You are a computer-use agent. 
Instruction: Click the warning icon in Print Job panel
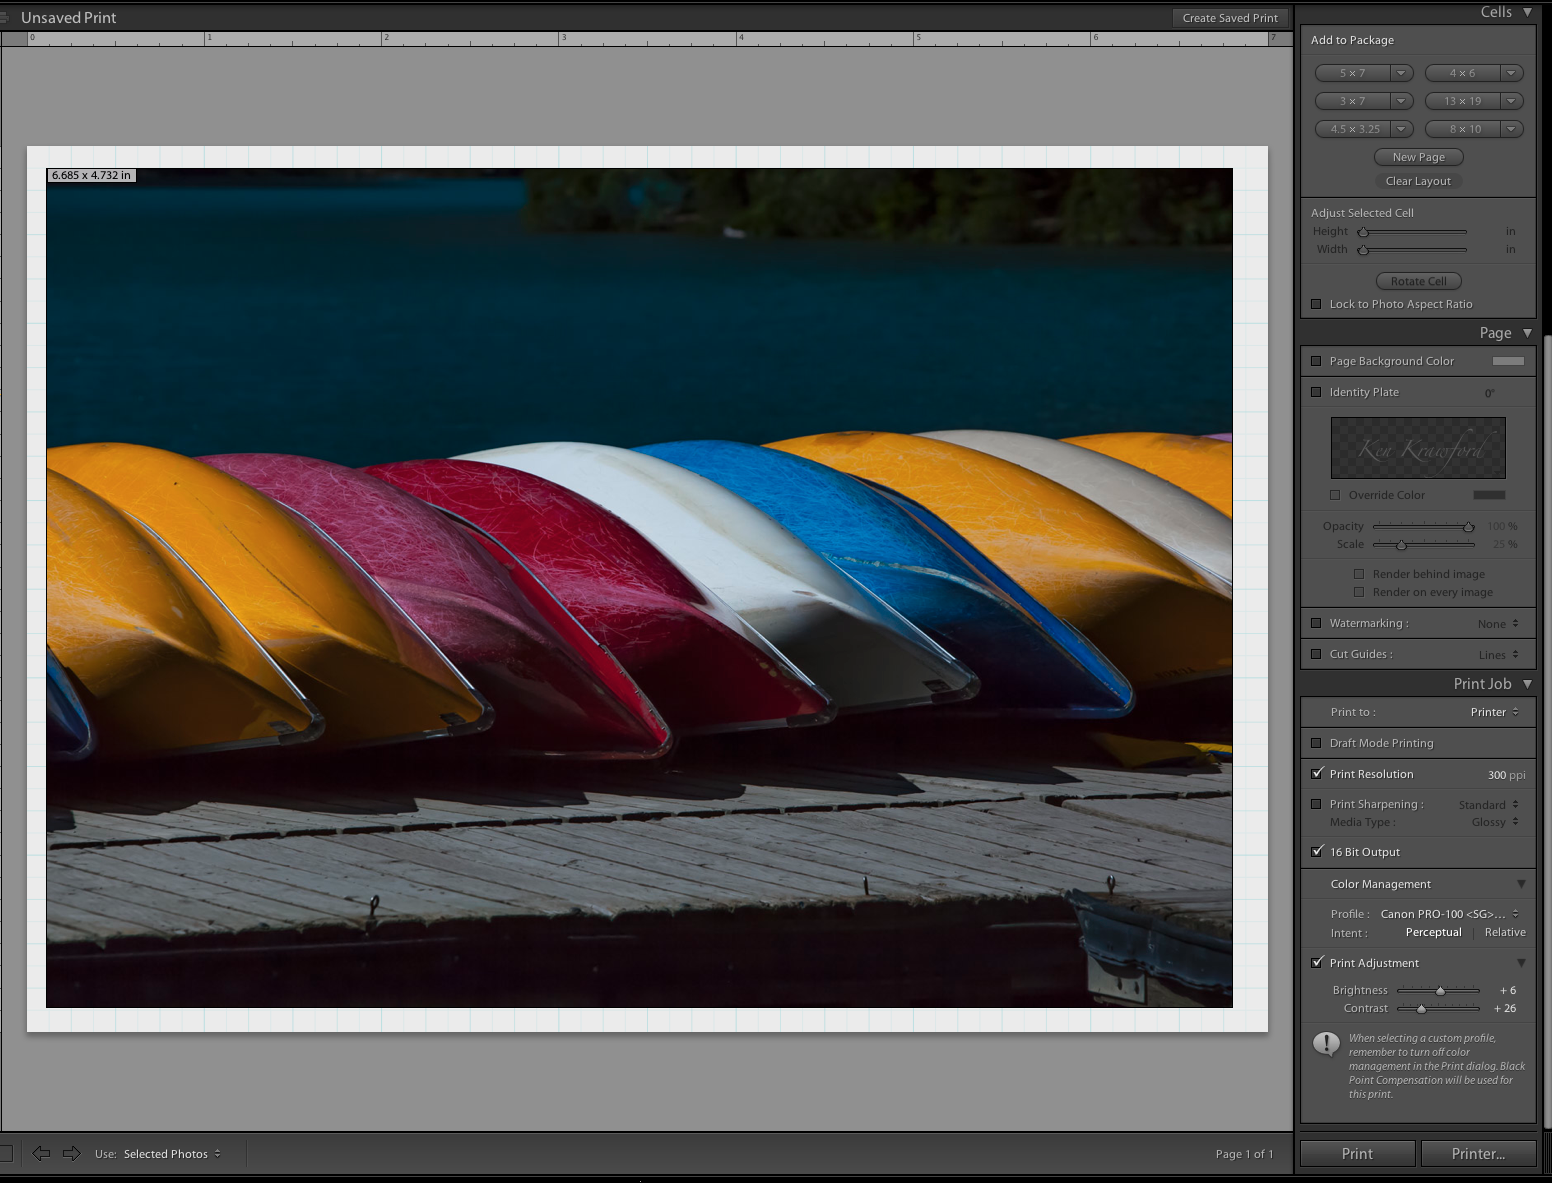click(x=1326, y=1043)
